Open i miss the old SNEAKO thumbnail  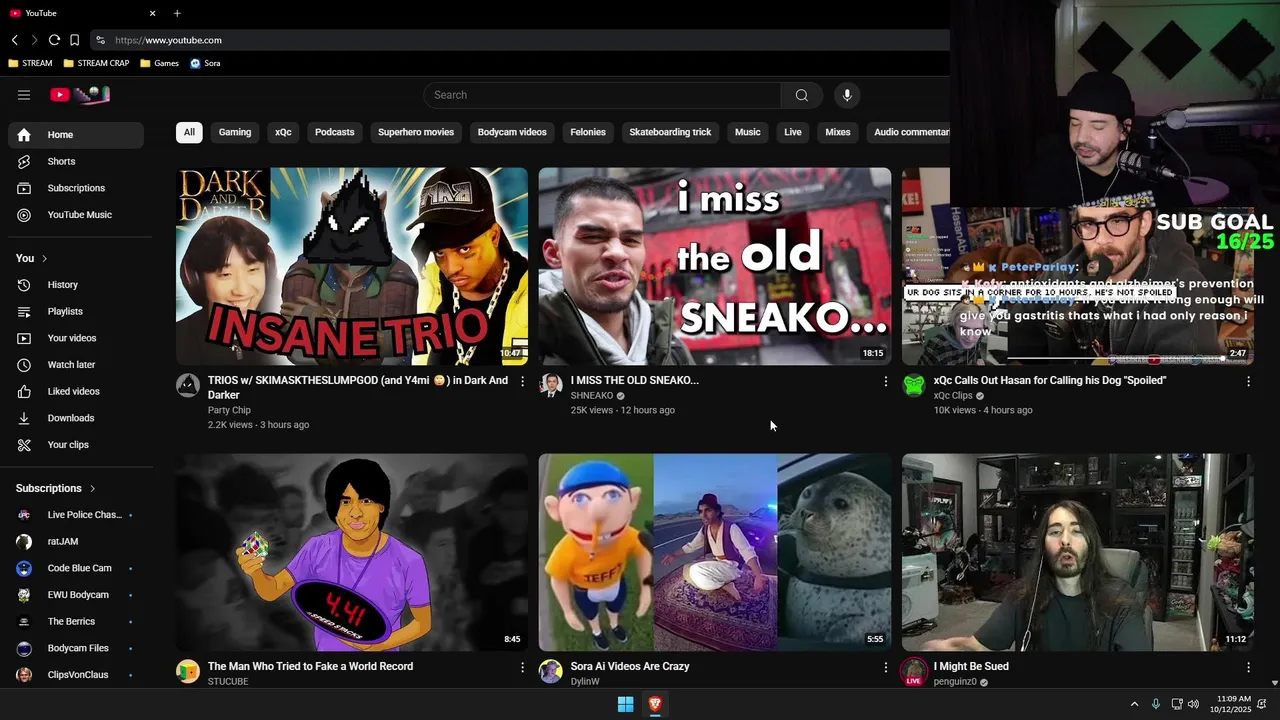715,266
